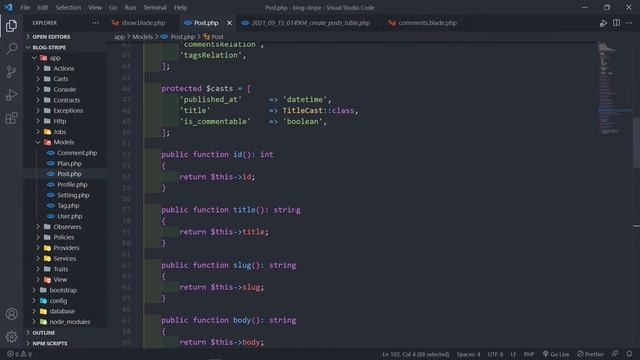Open the notifications bell
The height and width of the screenshot is (360, 640).
[629, 354]
